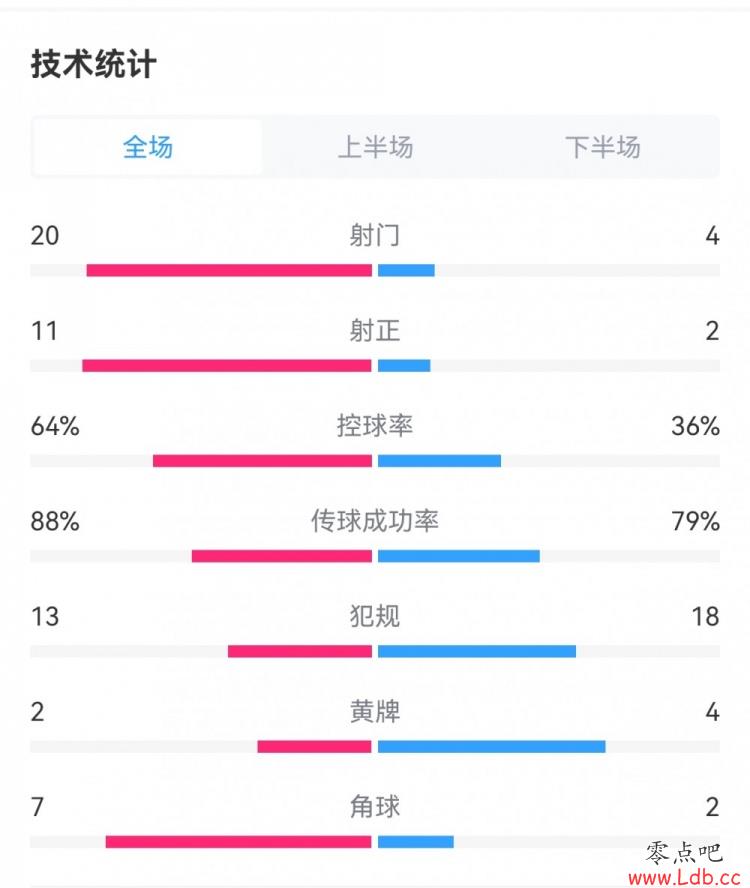750x888 pixels.
Task: Click the 传球成功率 label
Action: 374,520
